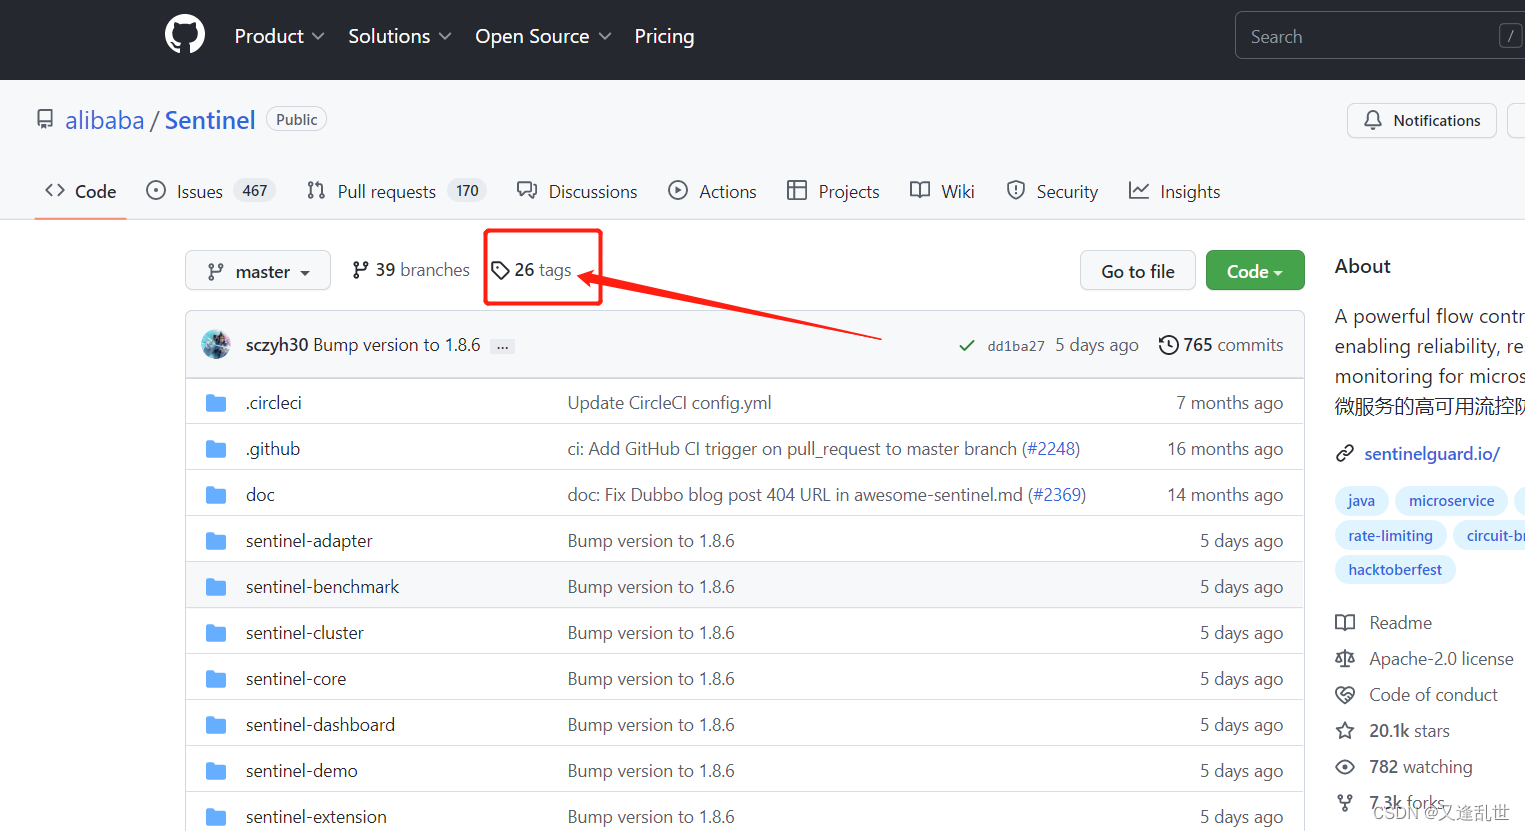Image resolution: width=1525 pixels, height=831 pixels.
Task: Switch to the Issues tab
Action: [211, 191]
